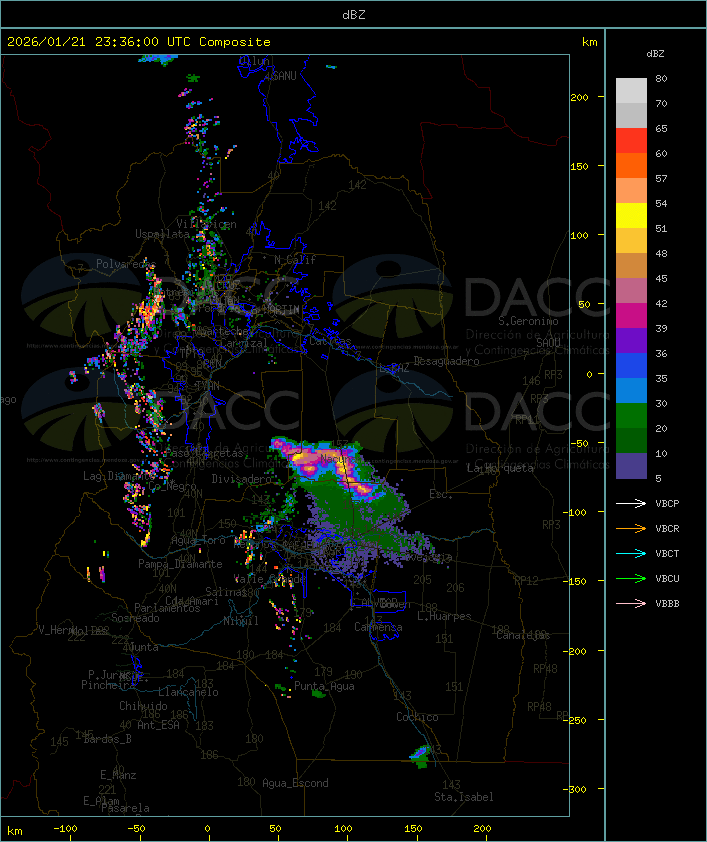Click the Pampa_Diamante map label
Image resolution: width=707 pixels, height=842 pixels.
tap(180, 564)
